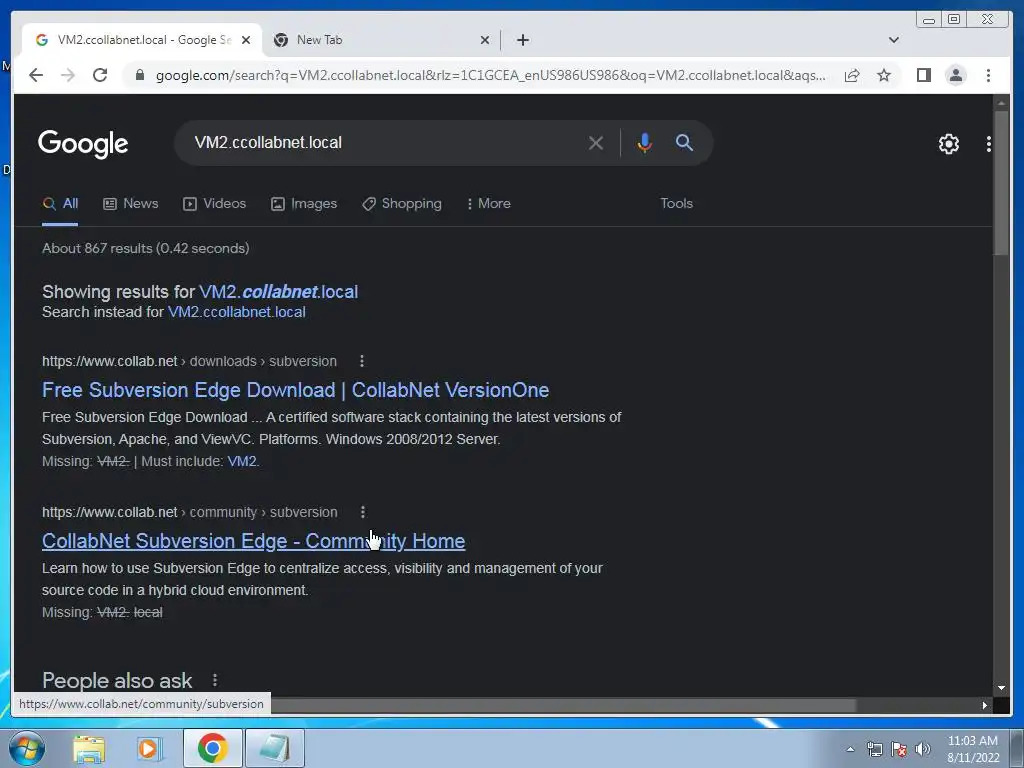Open Windows Explorer from taskbar
The width and height of the screenshot is (1024, 768).
(89, 748)
